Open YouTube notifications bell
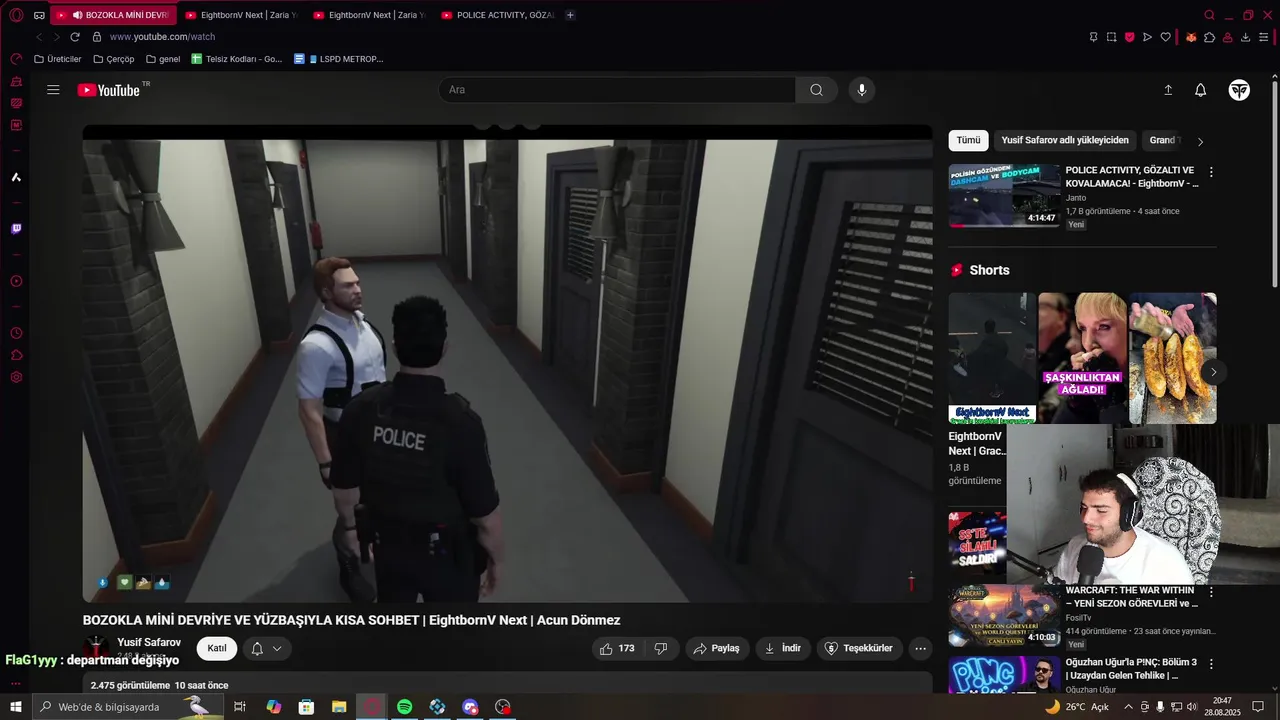The width and height of the screenshot is (1280, 720). coord(1201,90)
